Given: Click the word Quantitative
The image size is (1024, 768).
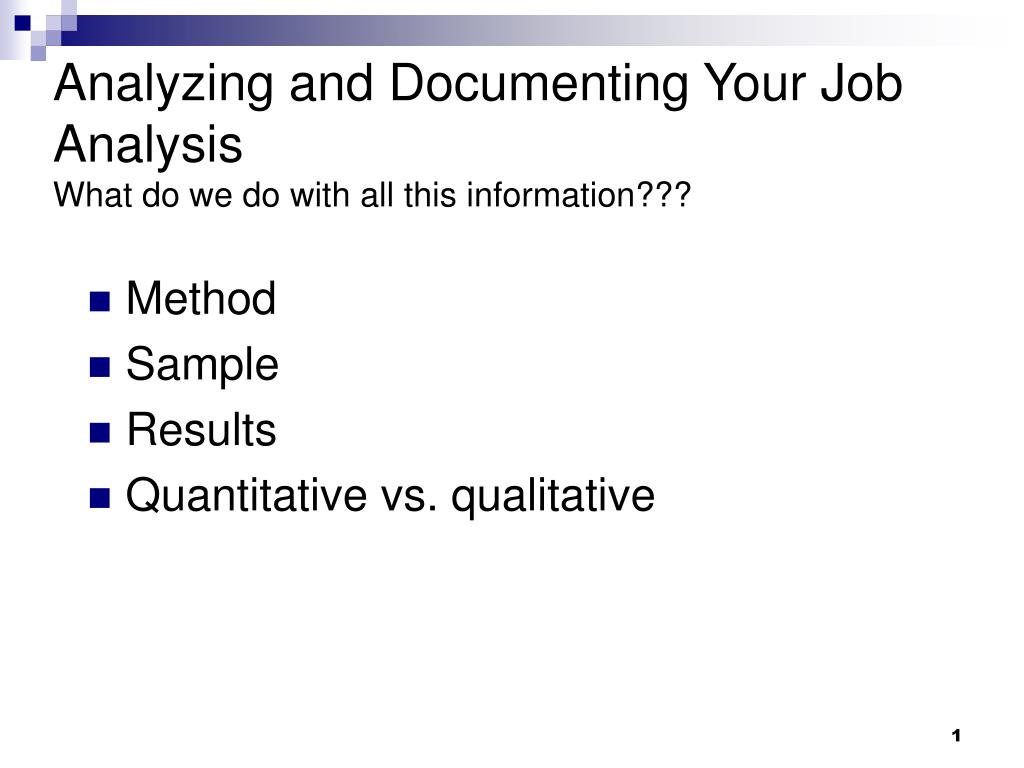Looking at the screenshot, I should 247,495.
